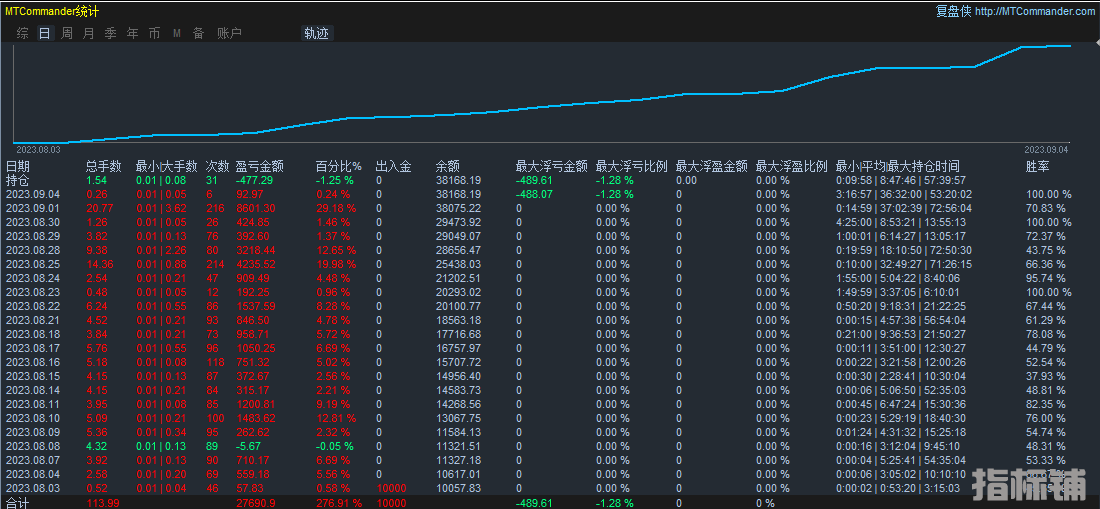Image resolution: width=1100 pixels, height=509 pixels.
Task: Click the M tab
Action: point(176,33)
